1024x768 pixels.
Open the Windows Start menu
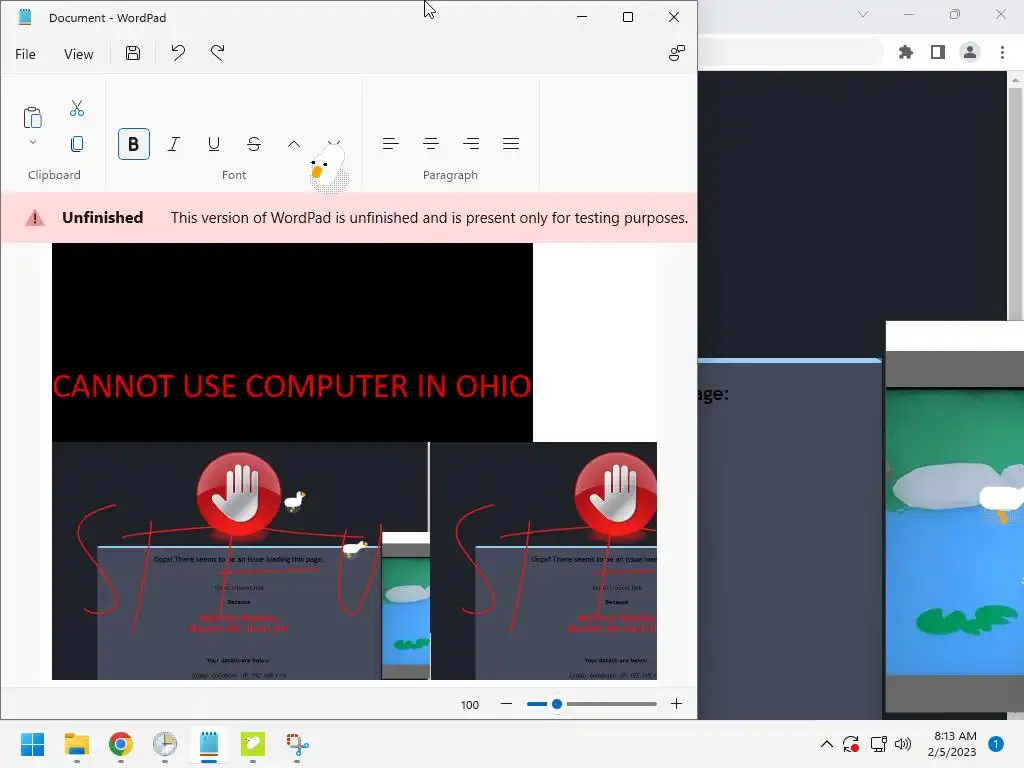[x=33, y=744]
